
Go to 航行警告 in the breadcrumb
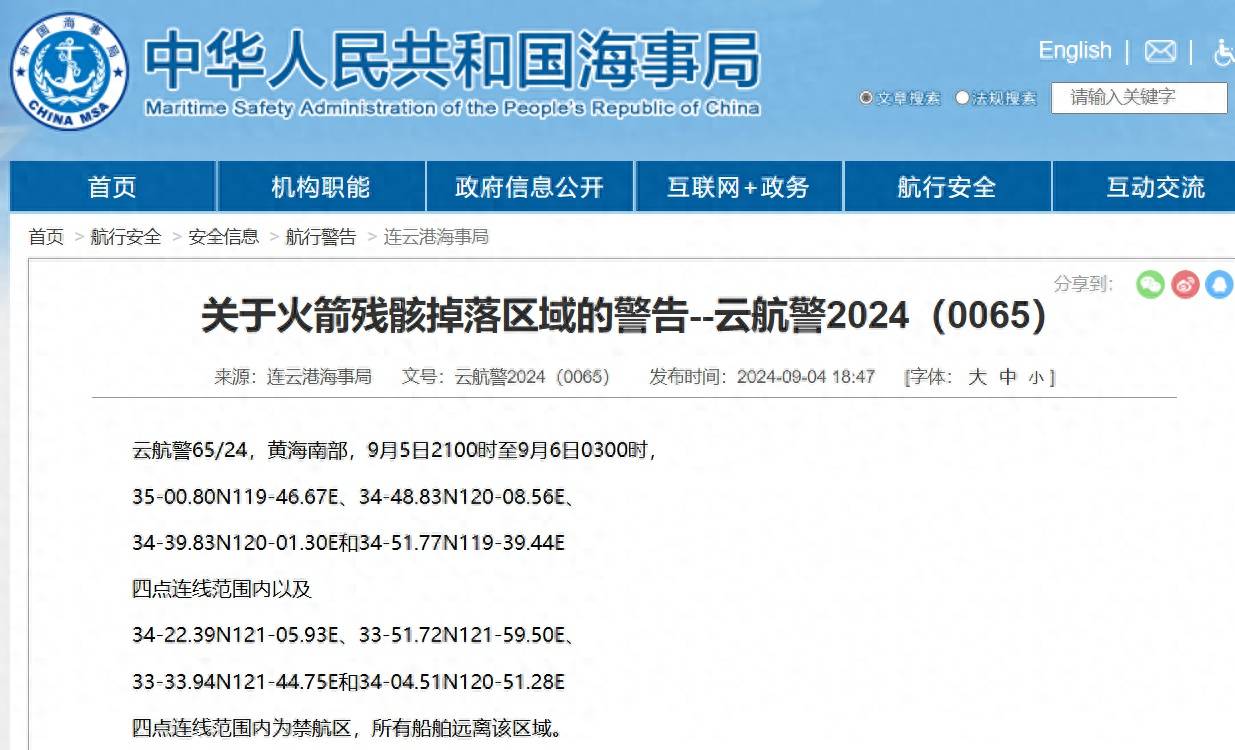(x=320, y=237)
